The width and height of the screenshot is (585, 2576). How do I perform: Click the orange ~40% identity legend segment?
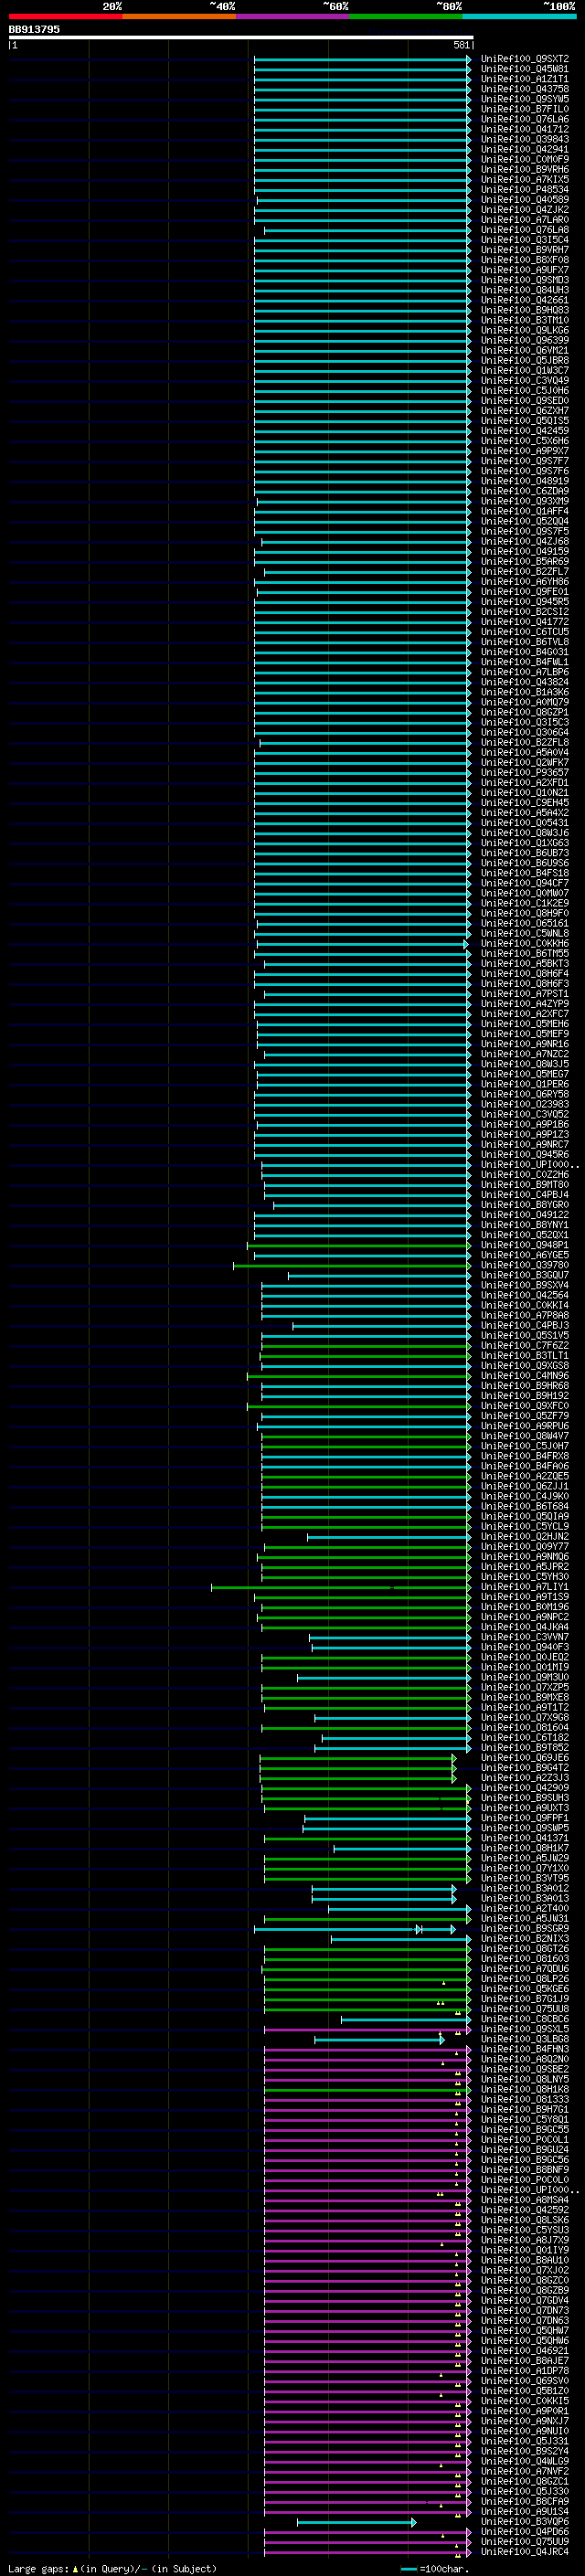coord(179,16)
